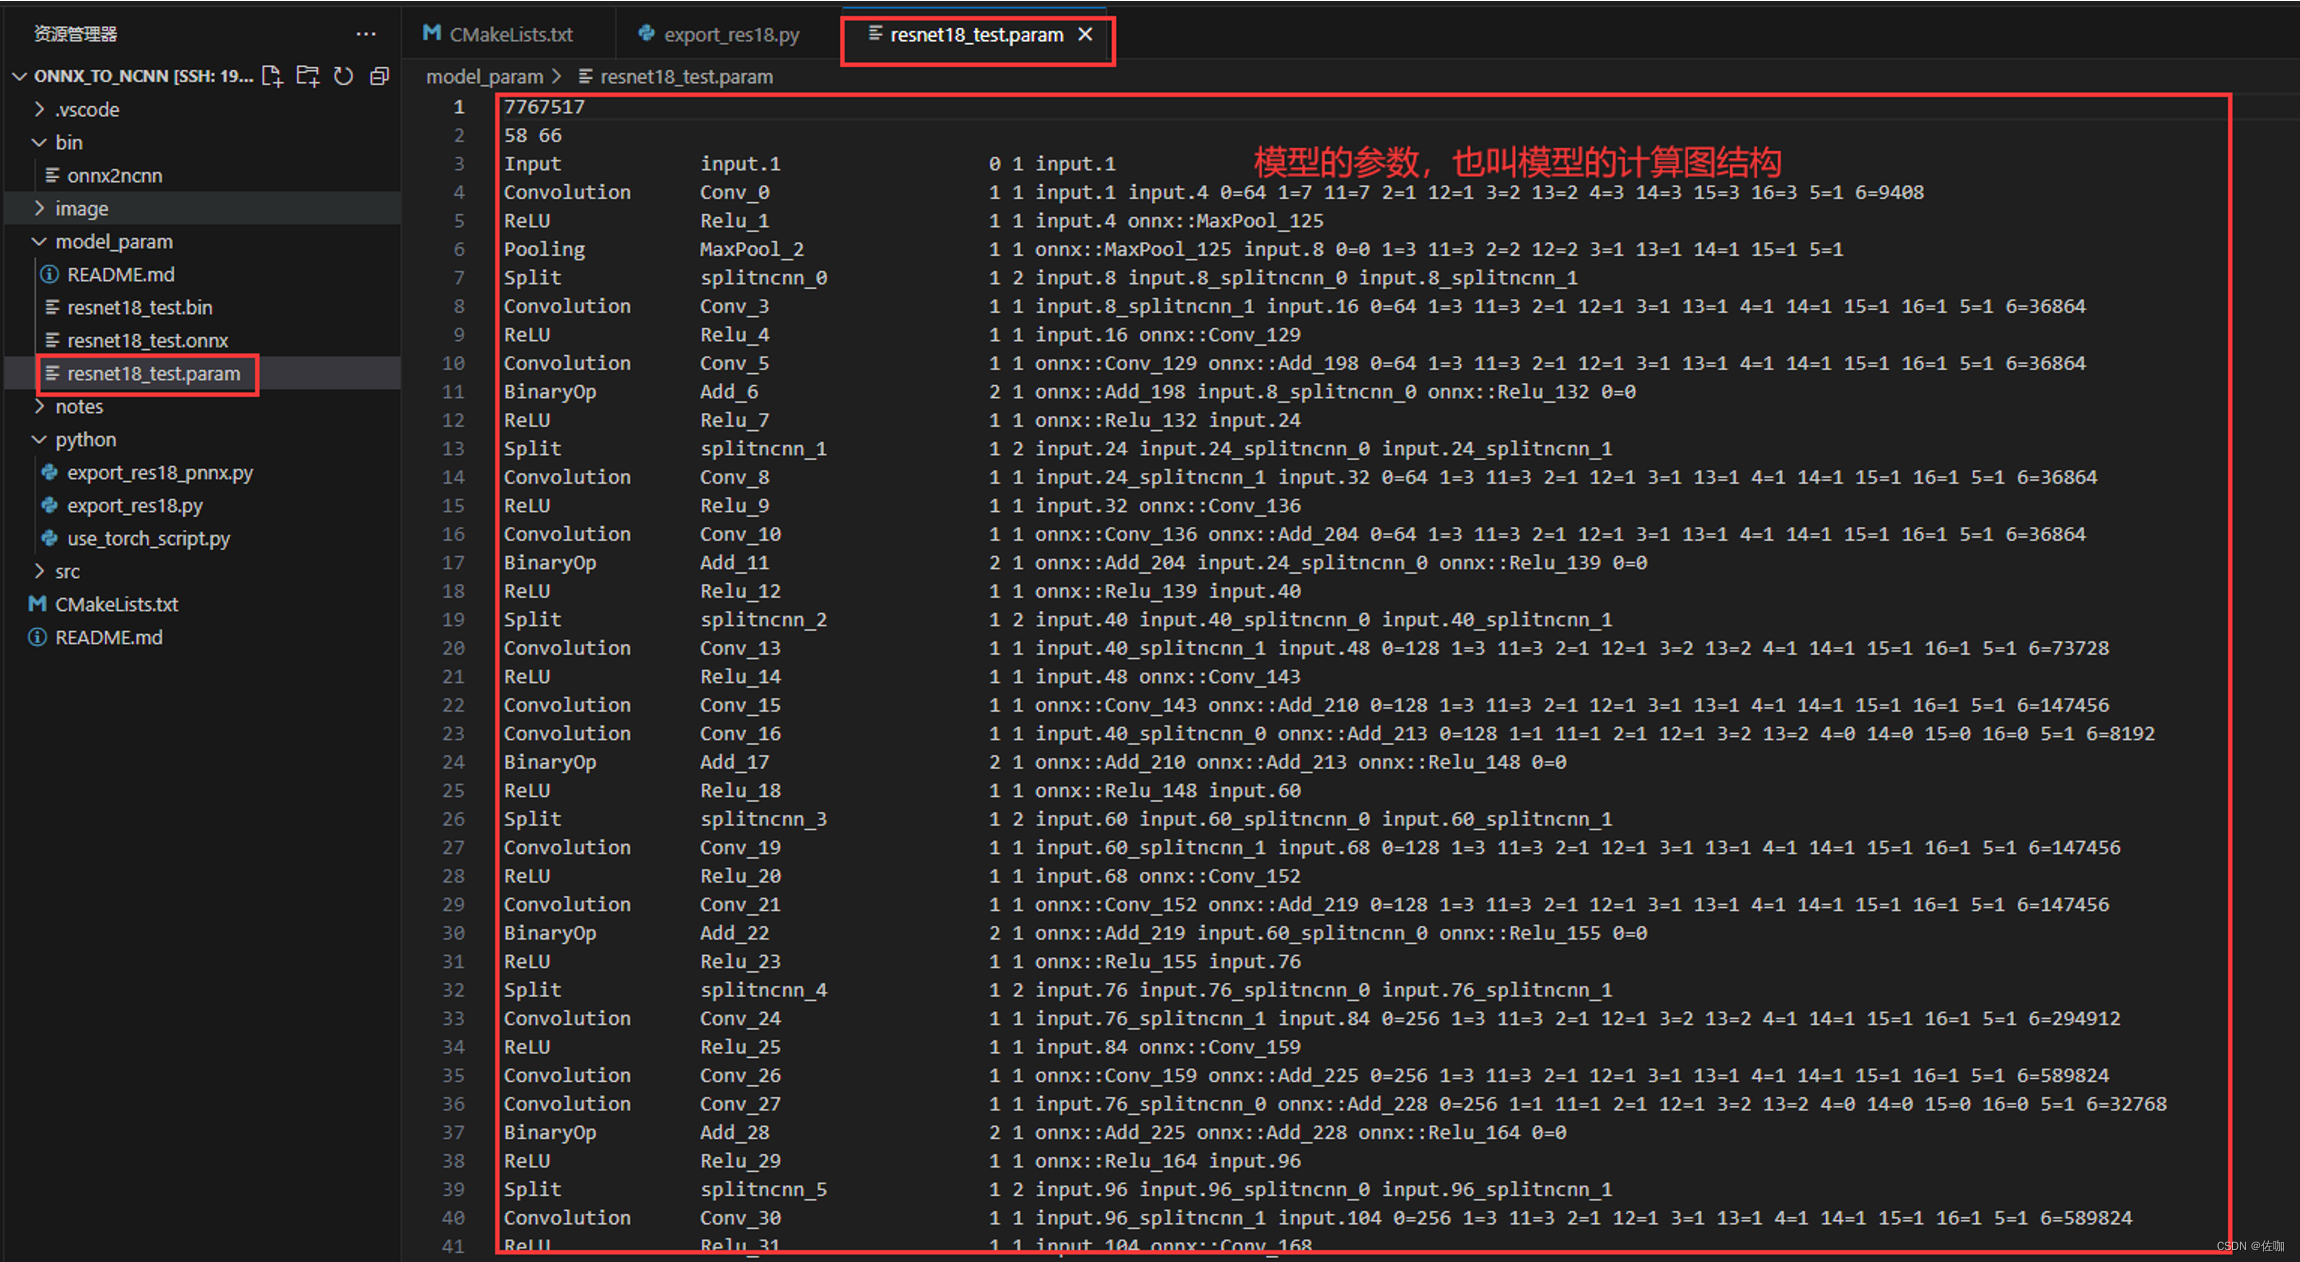Click the Python icon of use_torch_script.py
The width and height of the screenshot is (2300, 1262).
point(49,538)
